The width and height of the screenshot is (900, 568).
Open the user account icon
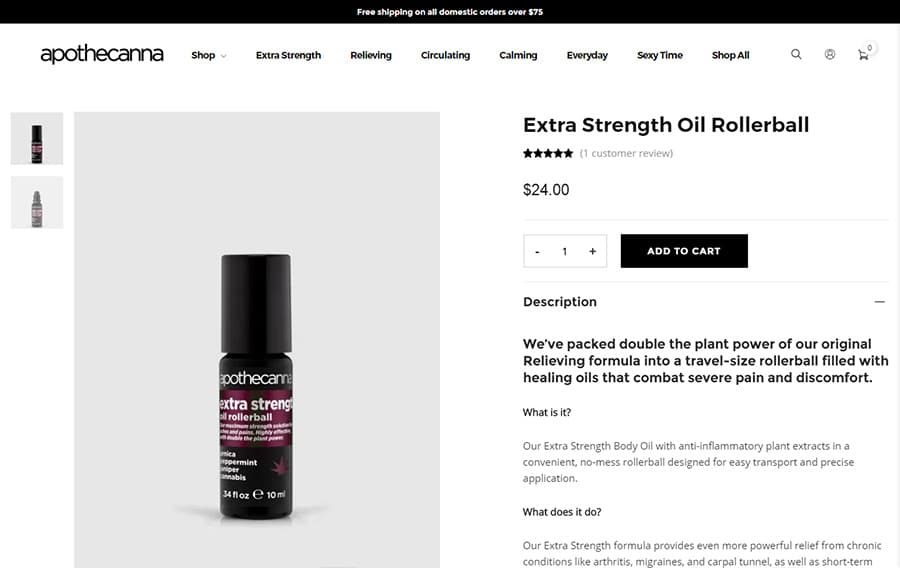830,55
